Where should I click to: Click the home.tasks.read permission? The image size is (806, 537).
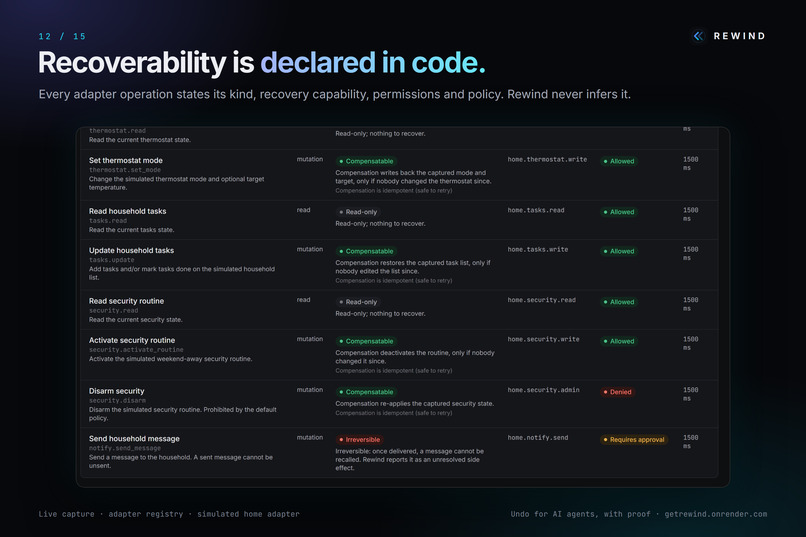536,210
